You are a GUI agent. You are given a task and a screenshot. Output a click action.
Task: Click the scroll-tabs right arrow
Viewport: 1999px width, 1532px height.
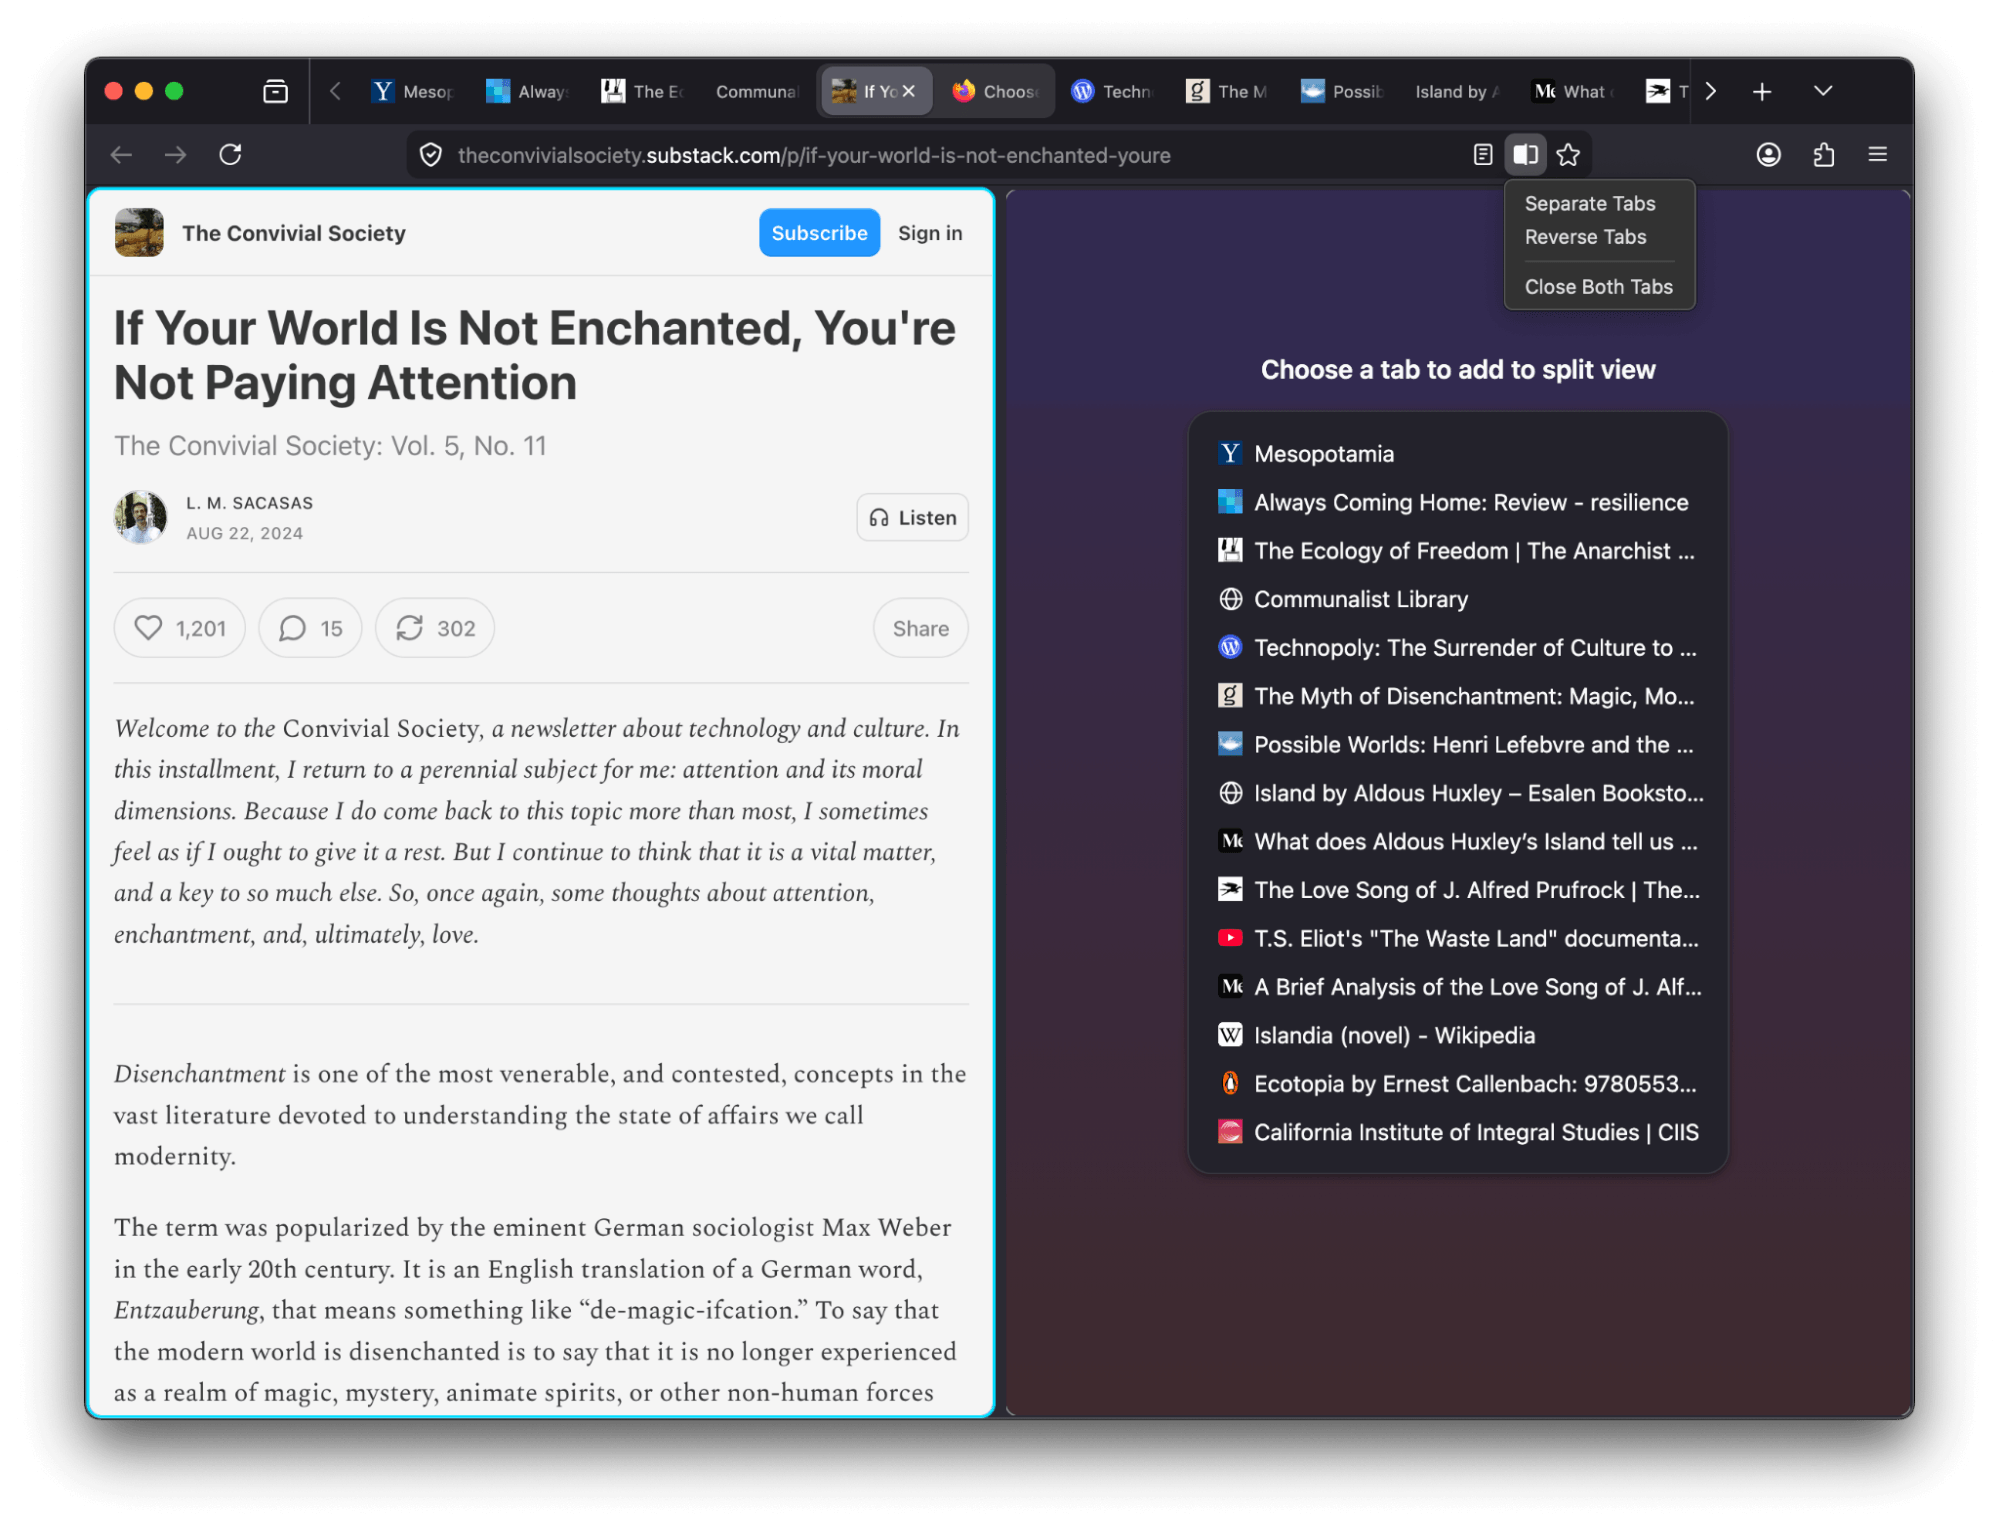tap(1711, 91)
